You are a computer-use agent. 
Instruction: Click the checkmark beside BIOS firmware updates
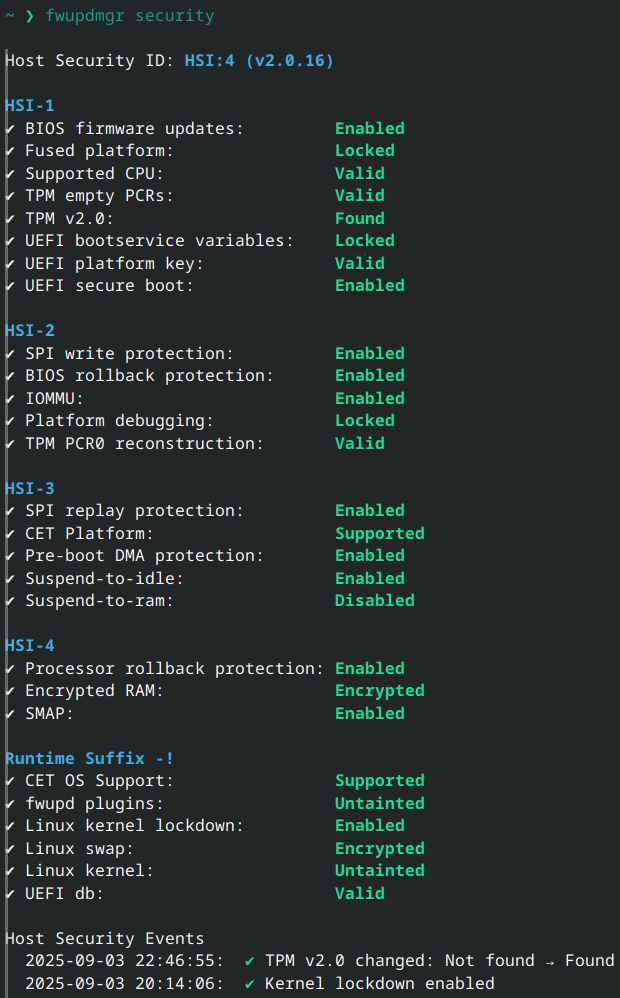tap(10, 129)
